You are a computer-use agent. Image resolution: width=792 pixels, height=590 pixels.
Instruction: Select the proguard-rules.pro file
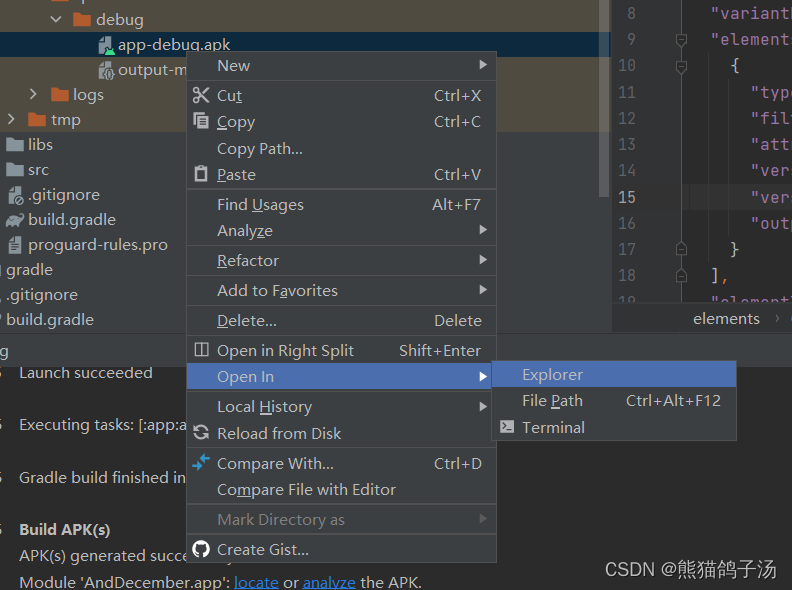pyautogui.click(x=97, y=245)
